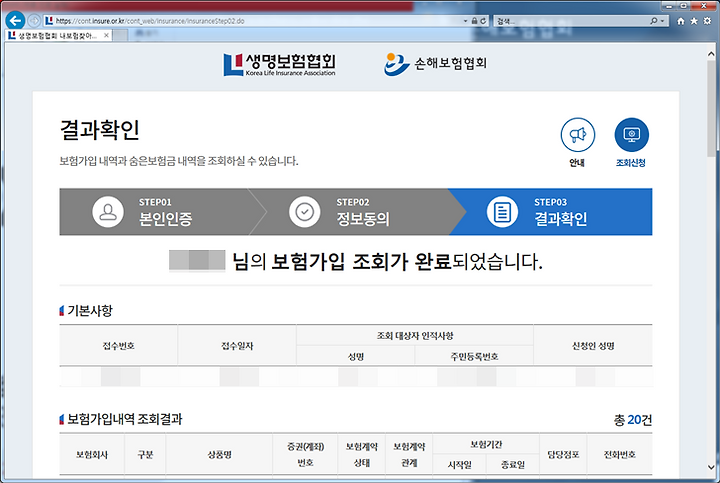Click the 보험가입내역 조회결과 heading
Image resolution: width=720 pixels, height=483 pixels.
pos(124,419)
